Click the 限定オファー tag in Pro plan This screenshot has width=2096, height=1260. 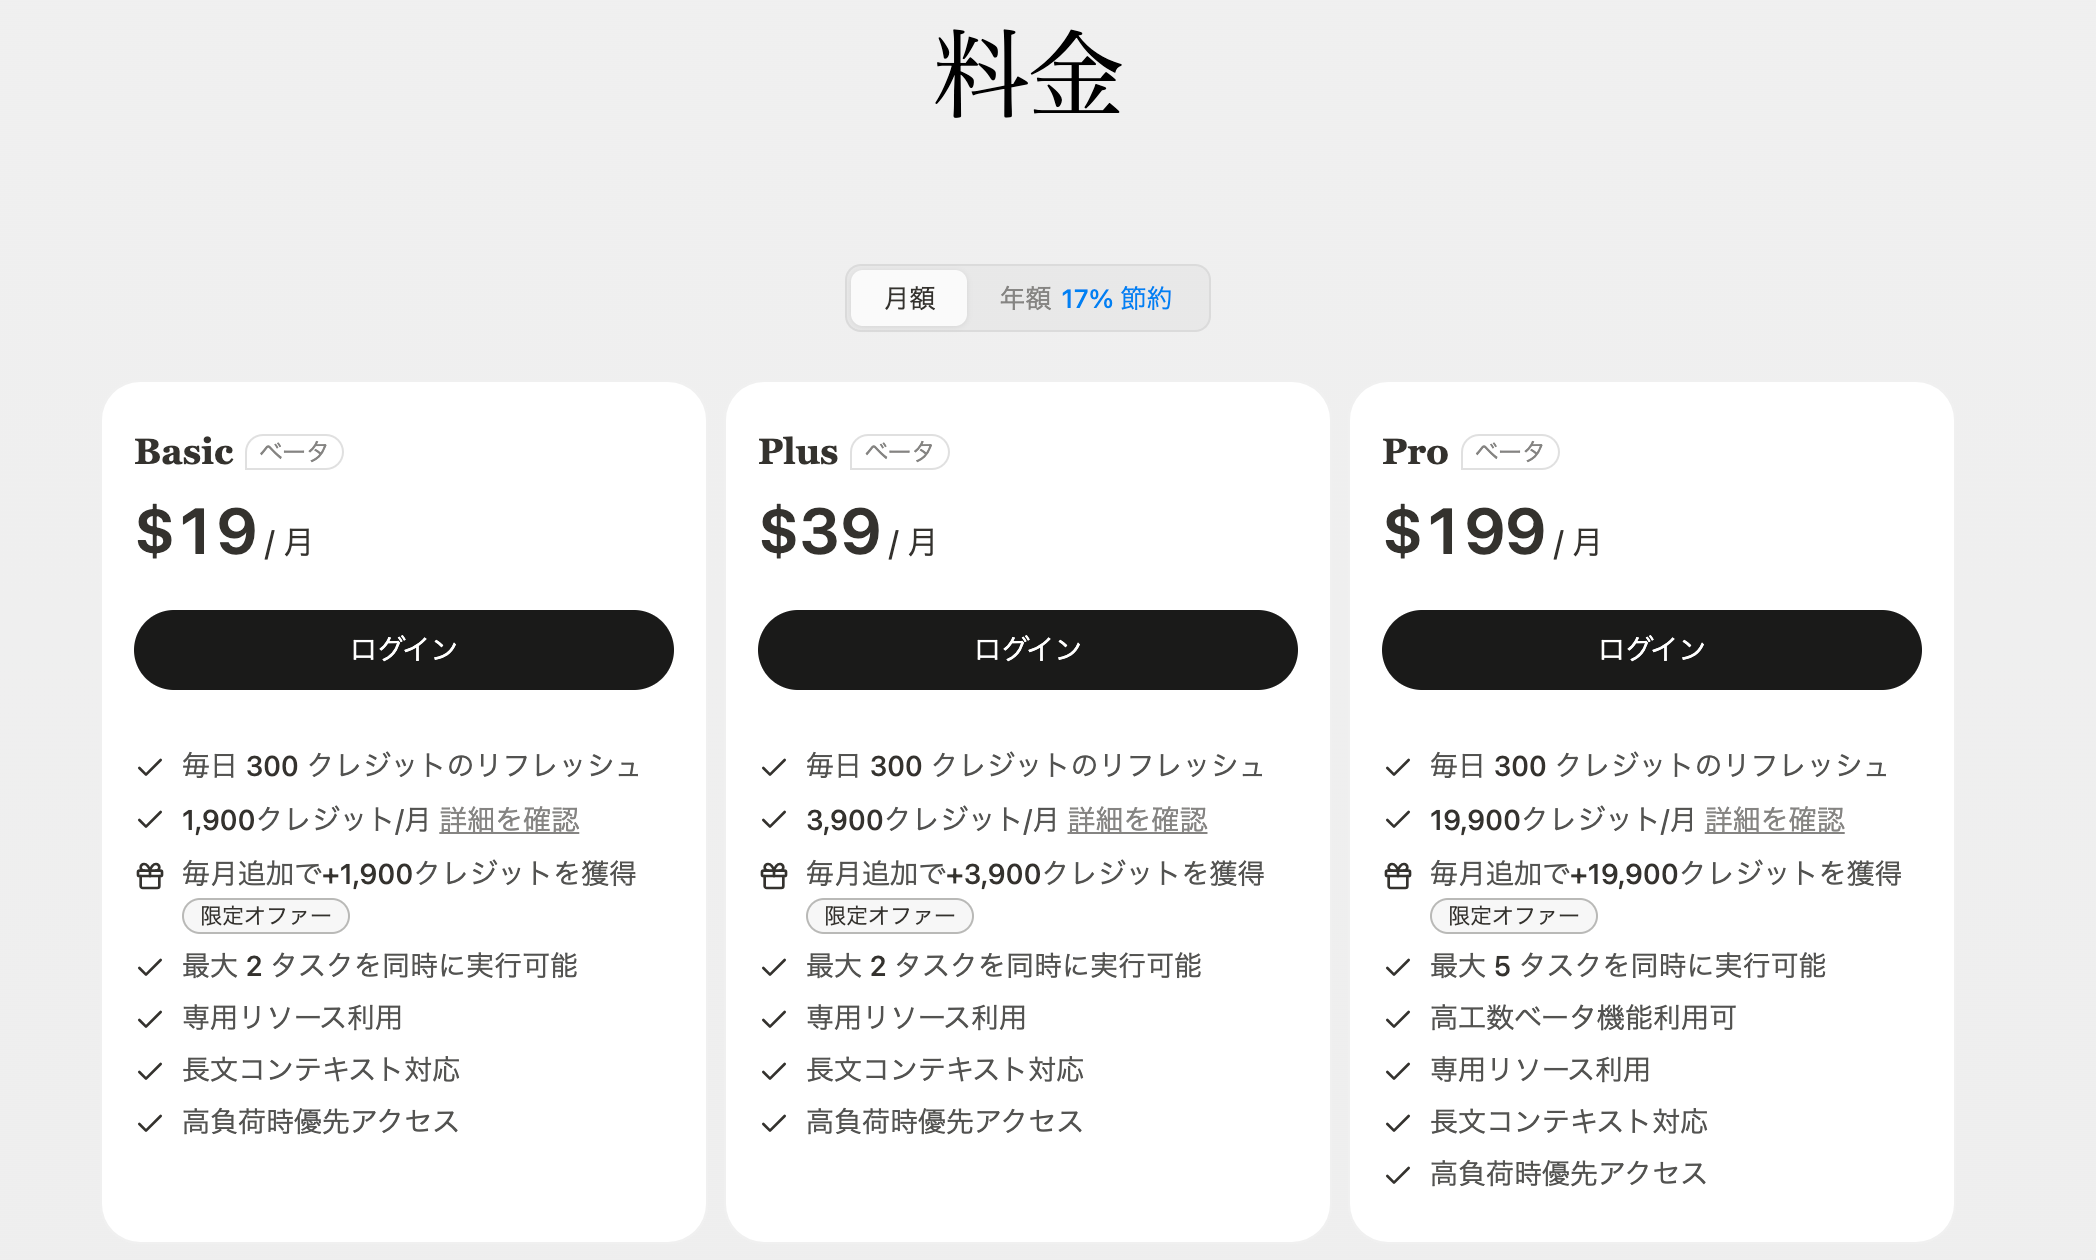coord(1514,916)
